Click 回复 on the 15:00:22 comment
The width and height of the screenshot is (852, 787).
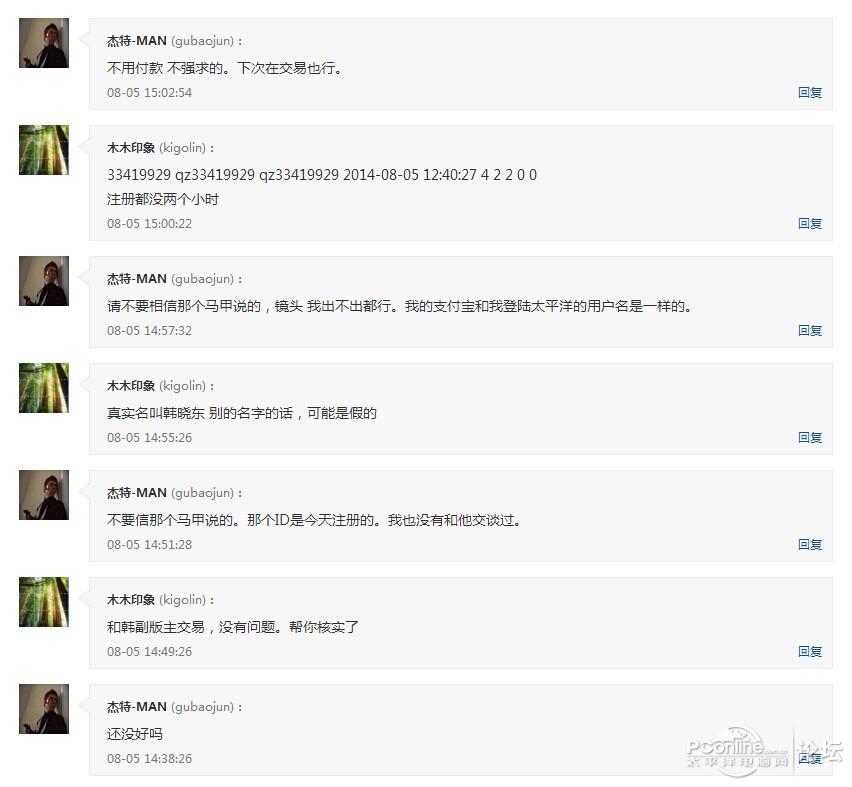810,223
